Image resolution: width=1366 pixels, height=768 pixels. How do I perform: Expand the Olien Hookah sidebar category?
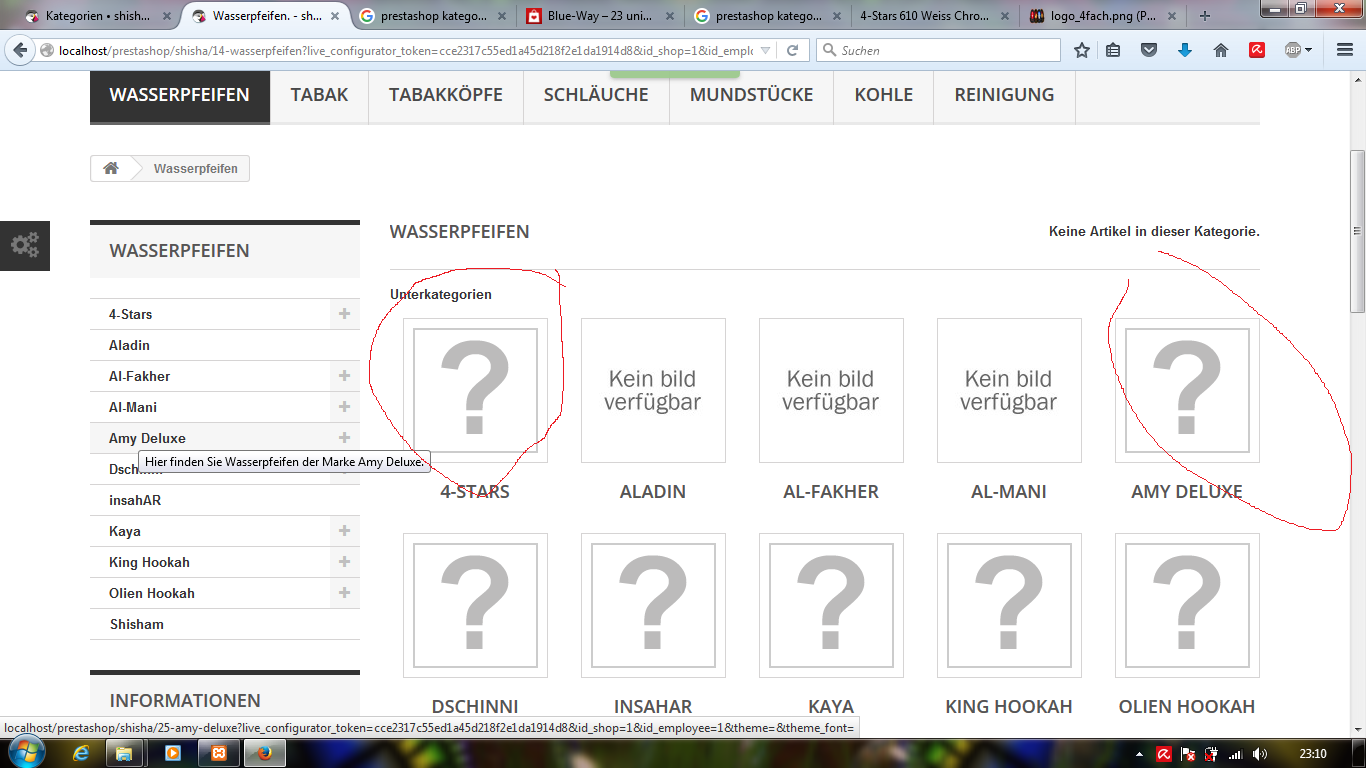(344, 593)
